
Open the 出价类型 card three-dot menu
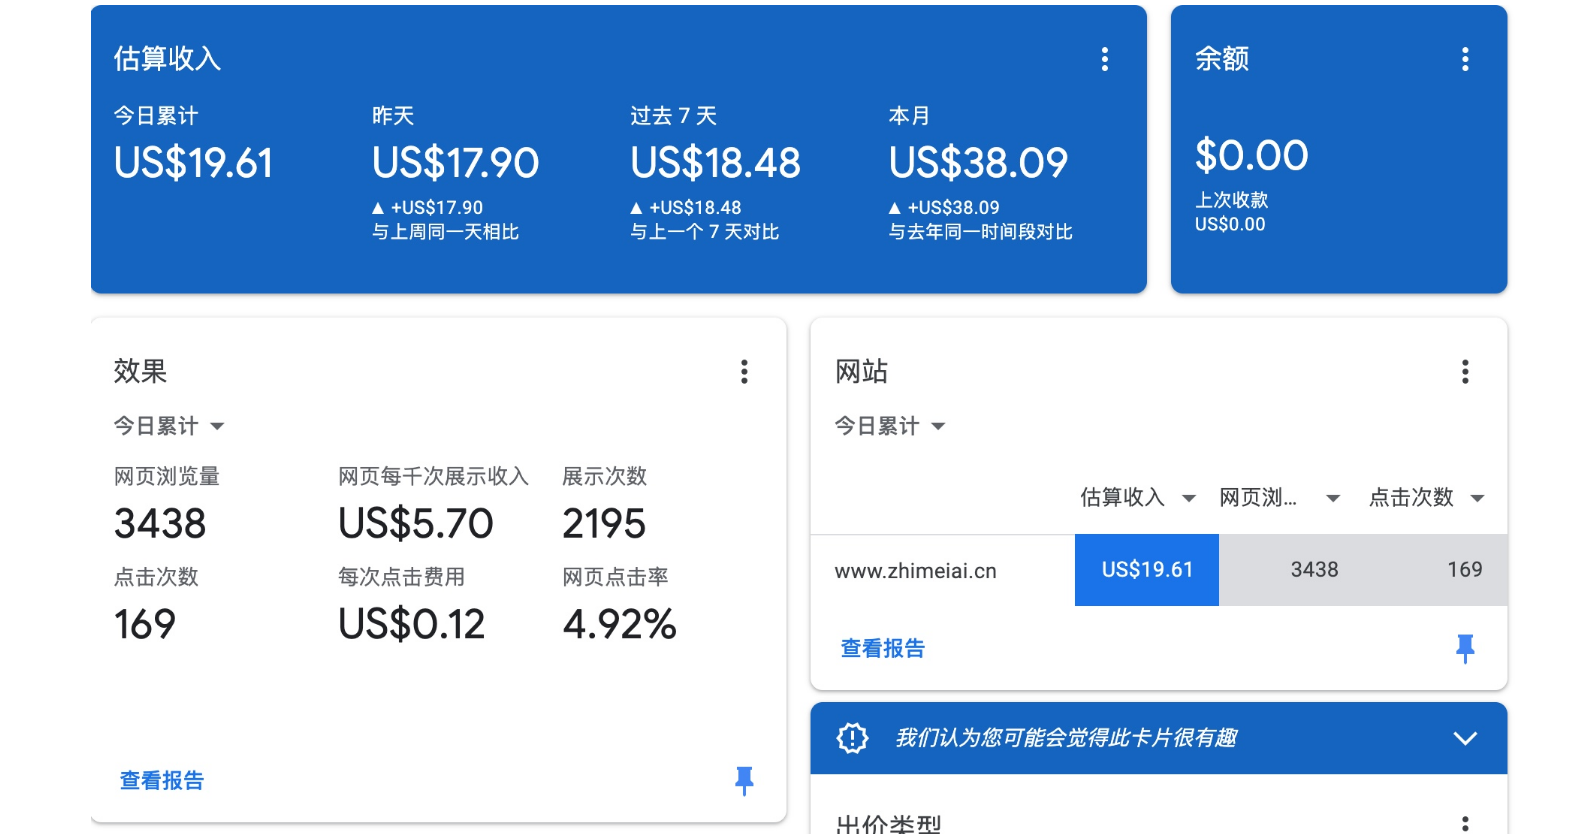click(x=1465, y=823)
